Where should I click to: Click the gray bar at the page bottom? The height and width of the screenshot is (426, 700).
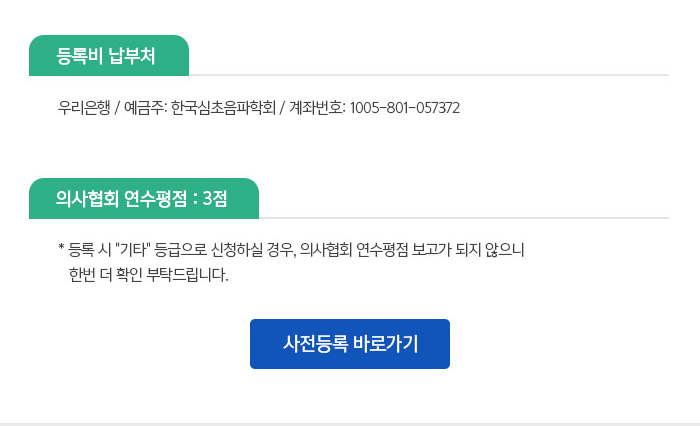pos(350,424)
